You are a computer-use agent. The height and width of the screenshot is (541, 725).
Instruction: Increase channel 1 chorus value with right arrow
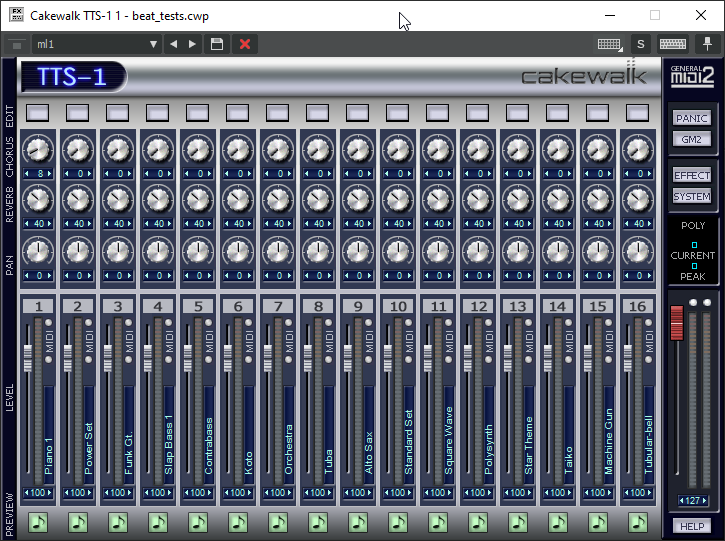click(x=51, y=173)
